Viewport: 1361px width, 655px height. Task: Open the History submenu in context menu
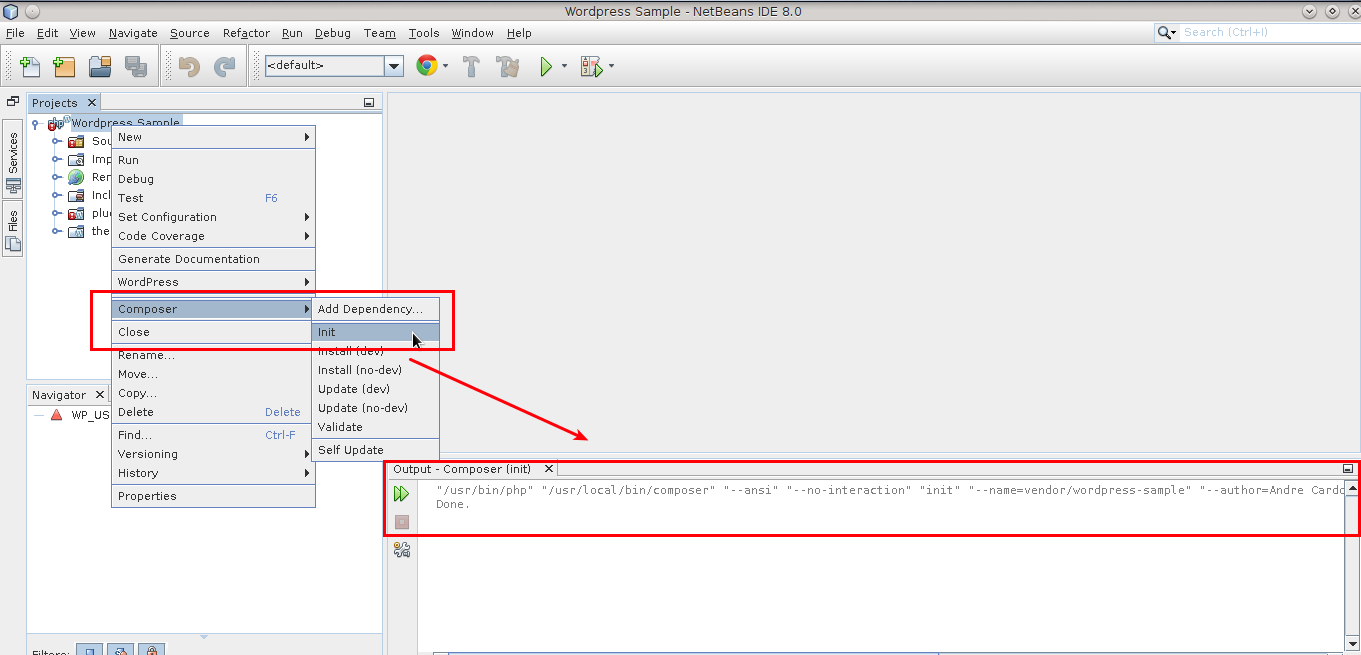click(x=213, y=473)
